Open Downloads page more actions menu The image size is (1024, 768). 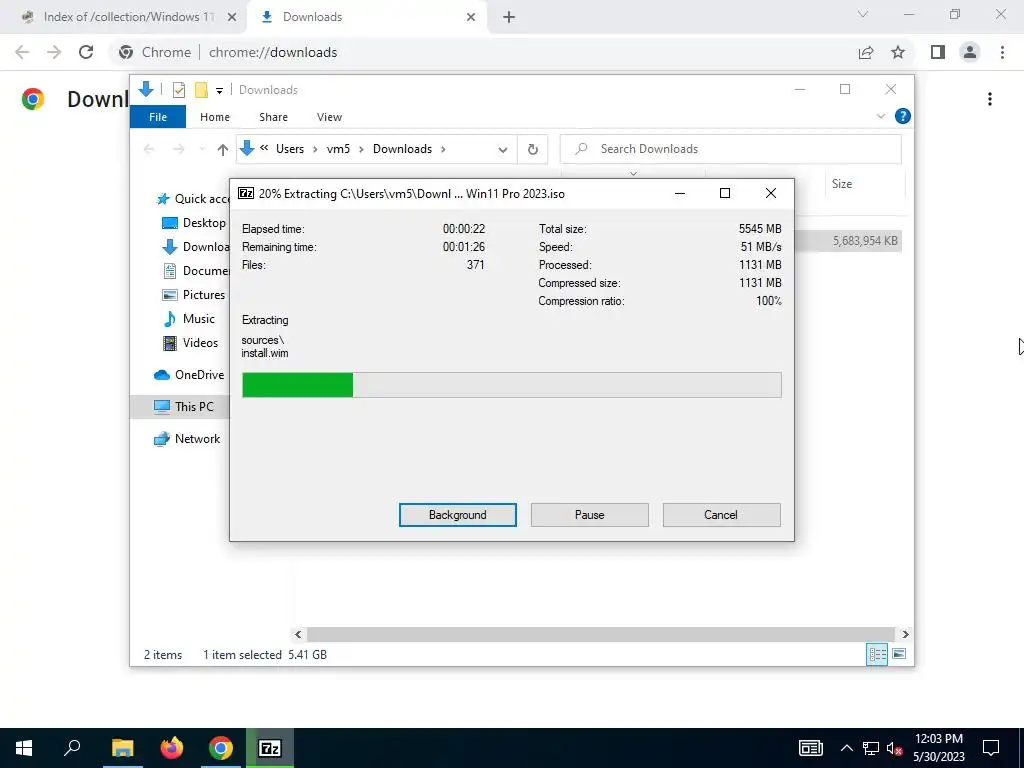[x=990, y=99]
